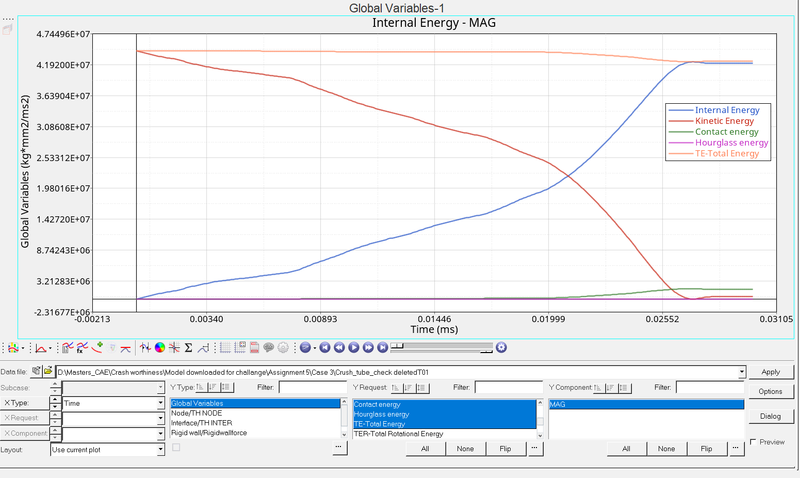Screen dimensions: 800x478
Task: Open the Data file path dropdown arrow
Action: [x=741, y=371]
